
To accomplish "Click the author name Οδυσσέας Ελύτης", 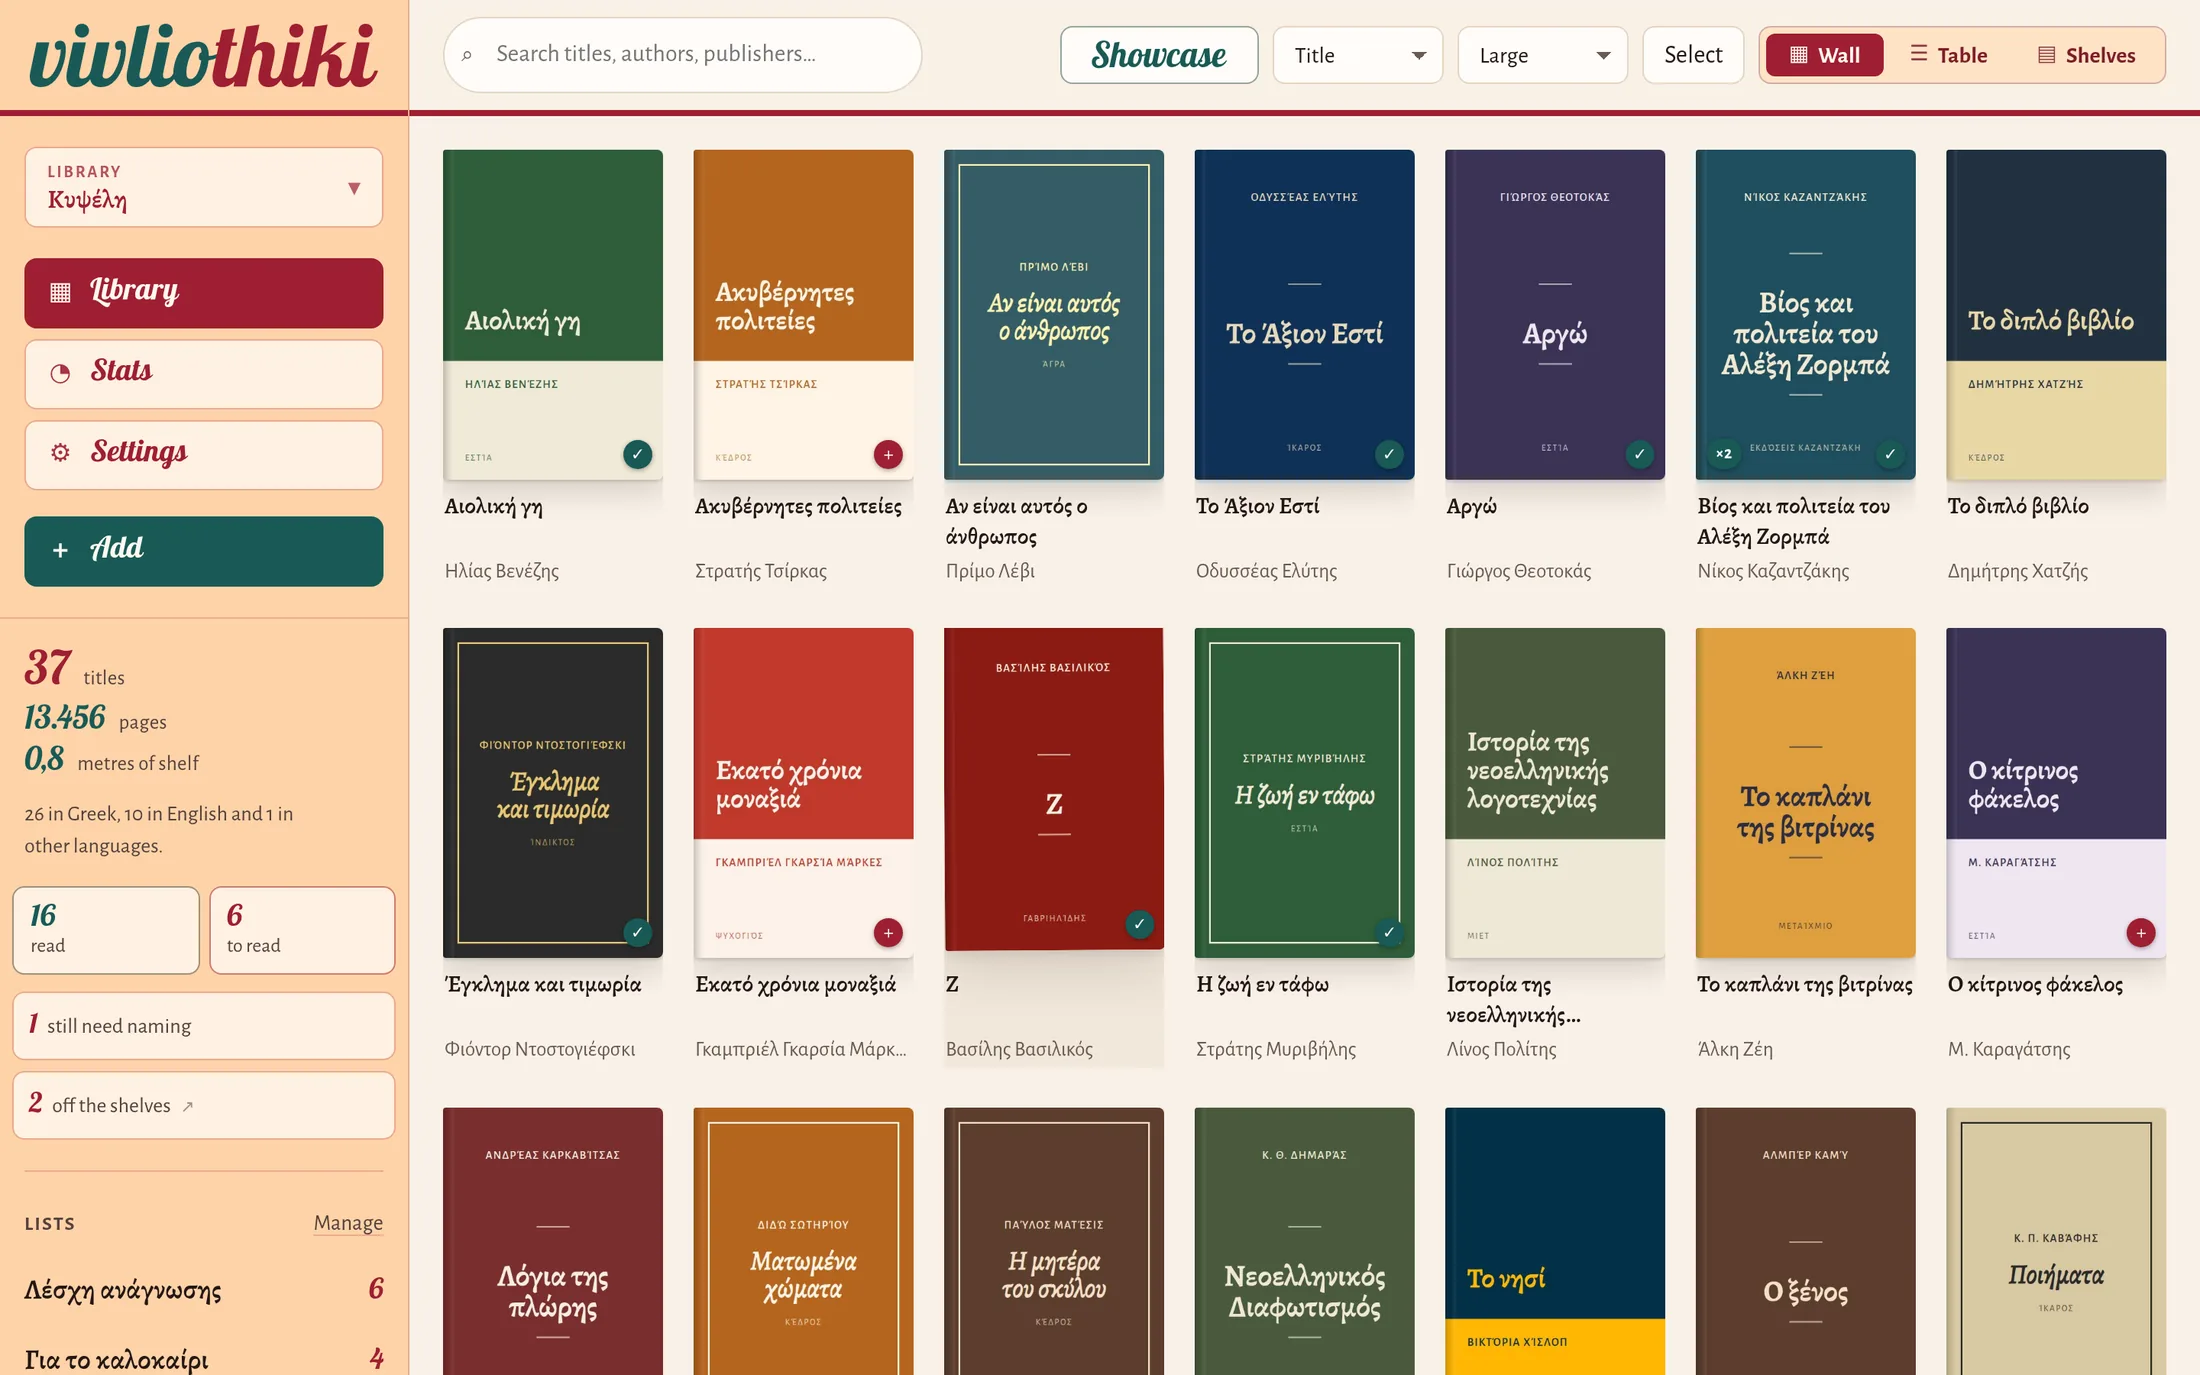I will [x=1266, y=571].
